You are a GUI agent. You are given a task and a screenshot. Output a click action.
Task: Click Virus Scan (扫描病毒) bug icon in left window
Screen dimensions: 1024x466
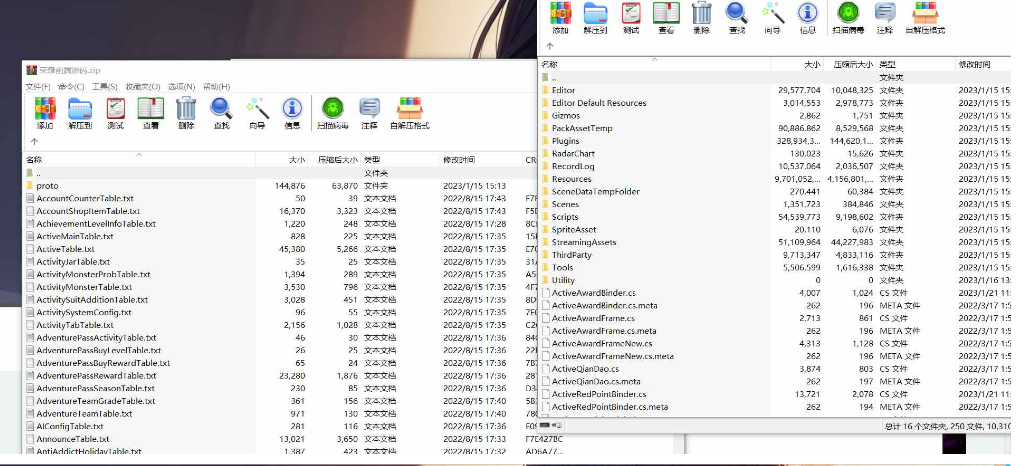pos(332,112)
